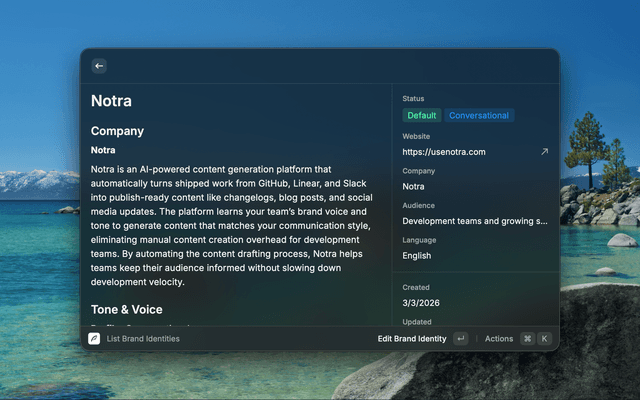Click the Notra extension icon in footer
The width and height of the screenshot is (640, 400).
[94, 339]
